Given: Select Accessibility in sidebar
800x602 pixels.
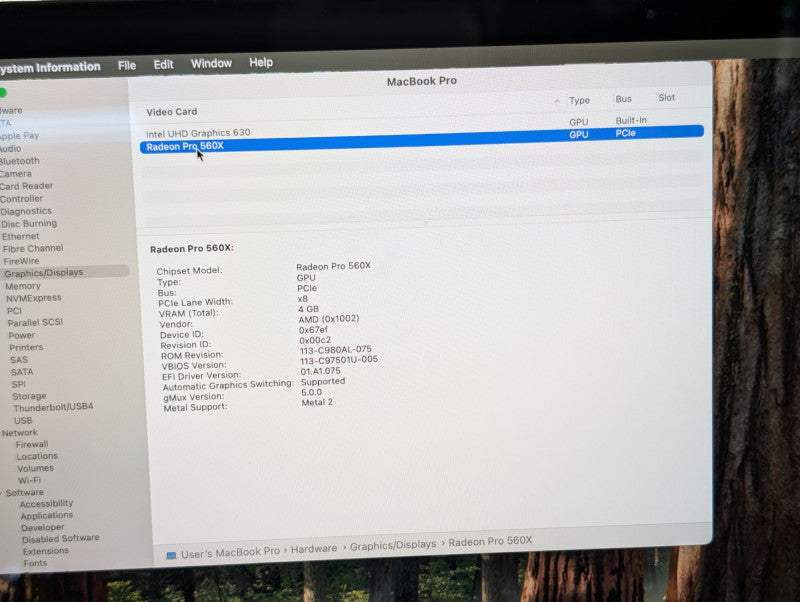Looking at the screenshot, I should tap(46, 504).
